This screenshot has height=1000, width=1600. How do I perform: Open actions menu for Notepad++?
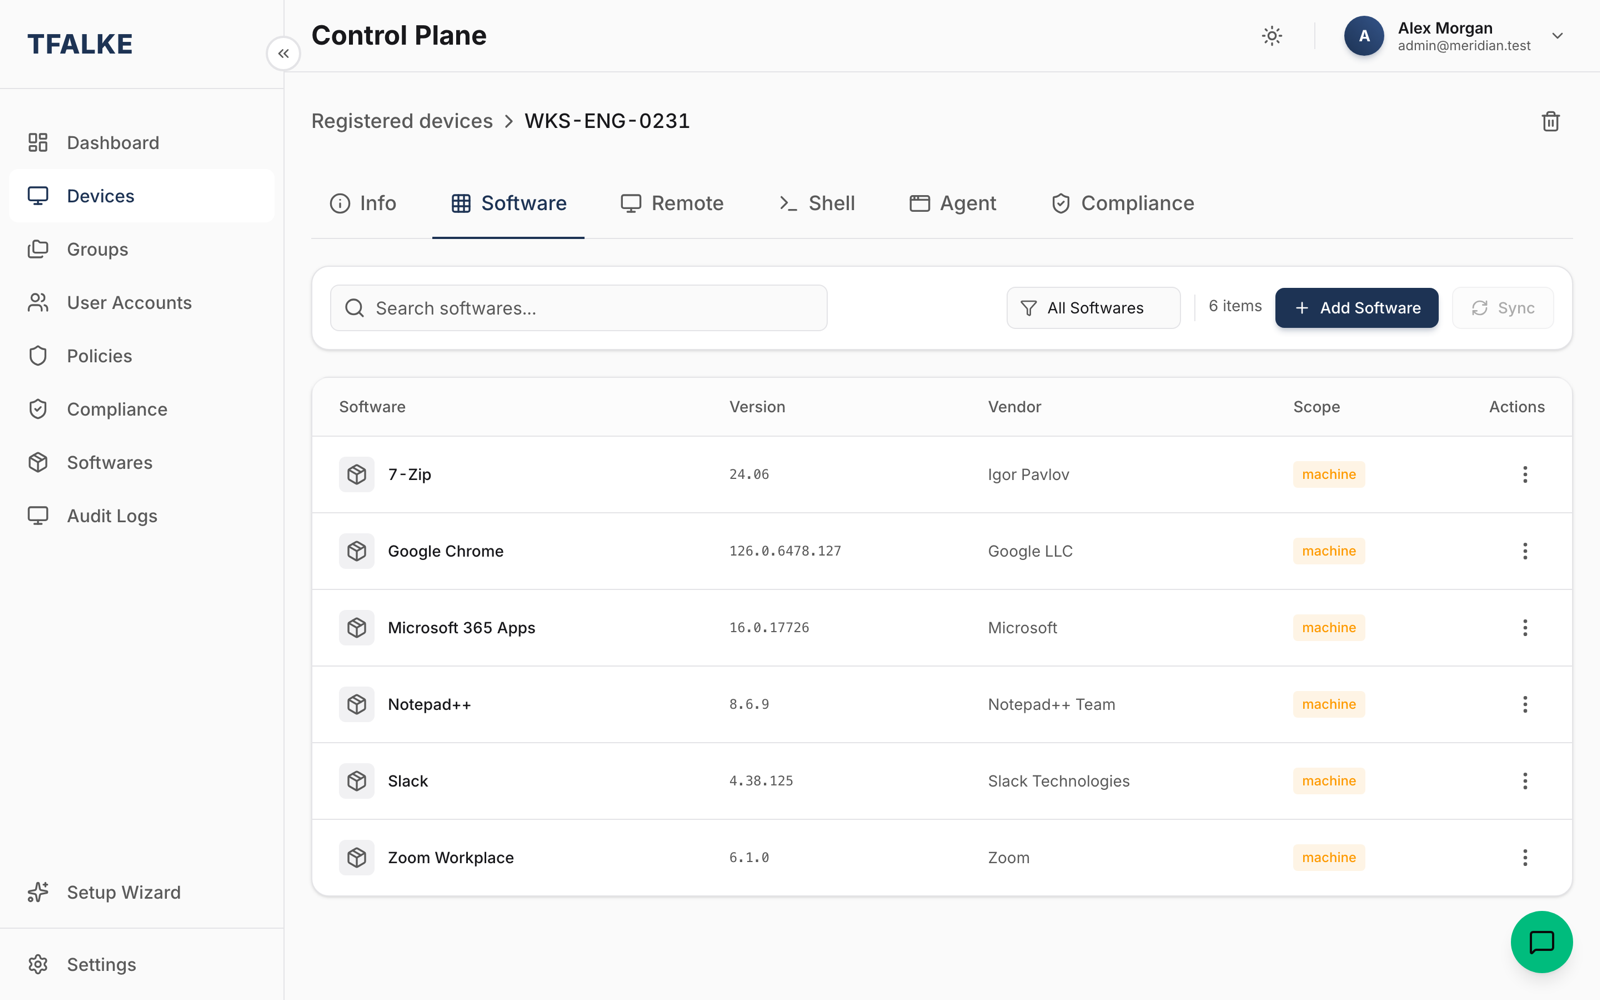click(1525, 705)
